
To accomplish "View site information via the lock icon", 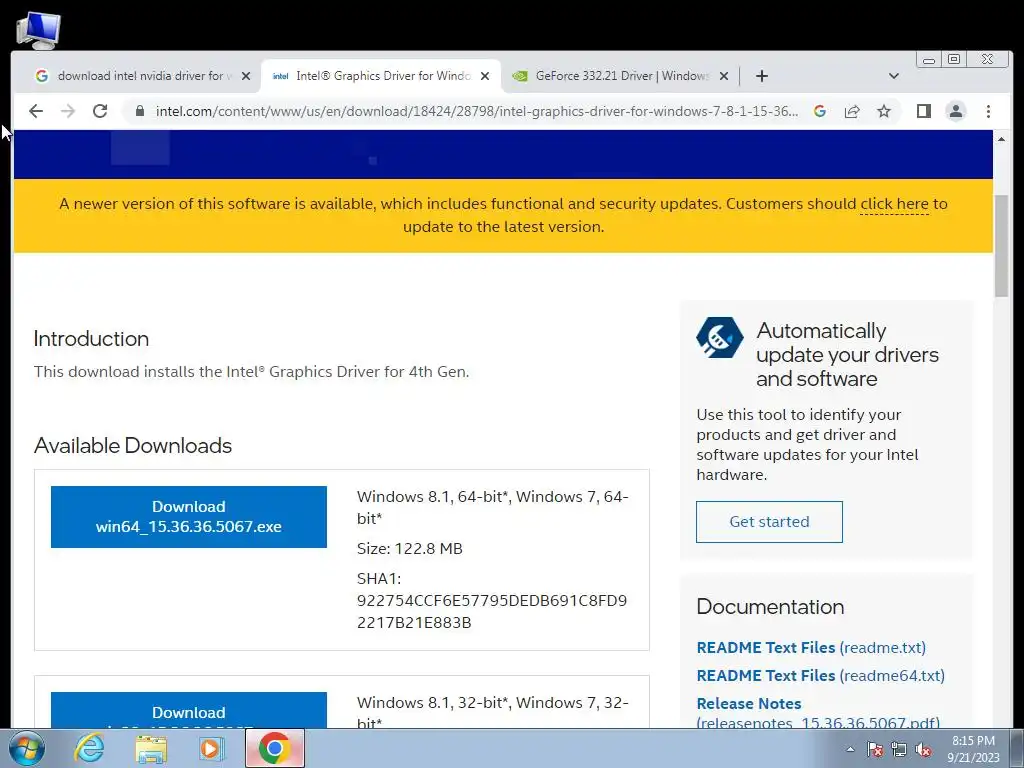I will [x=139, y=111].
